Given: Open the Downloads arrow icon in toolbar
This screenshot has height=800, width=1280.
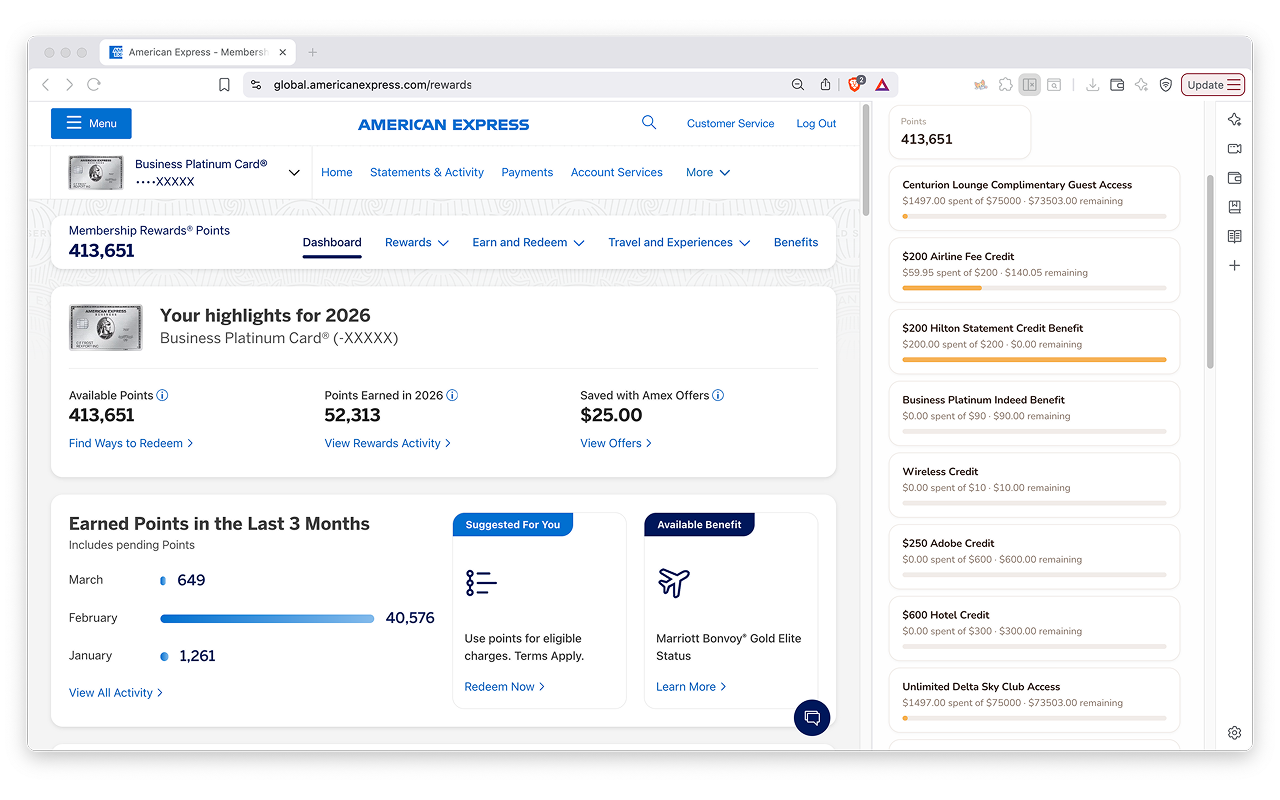Looking at the screenshot, I should tap(1092, 85).
